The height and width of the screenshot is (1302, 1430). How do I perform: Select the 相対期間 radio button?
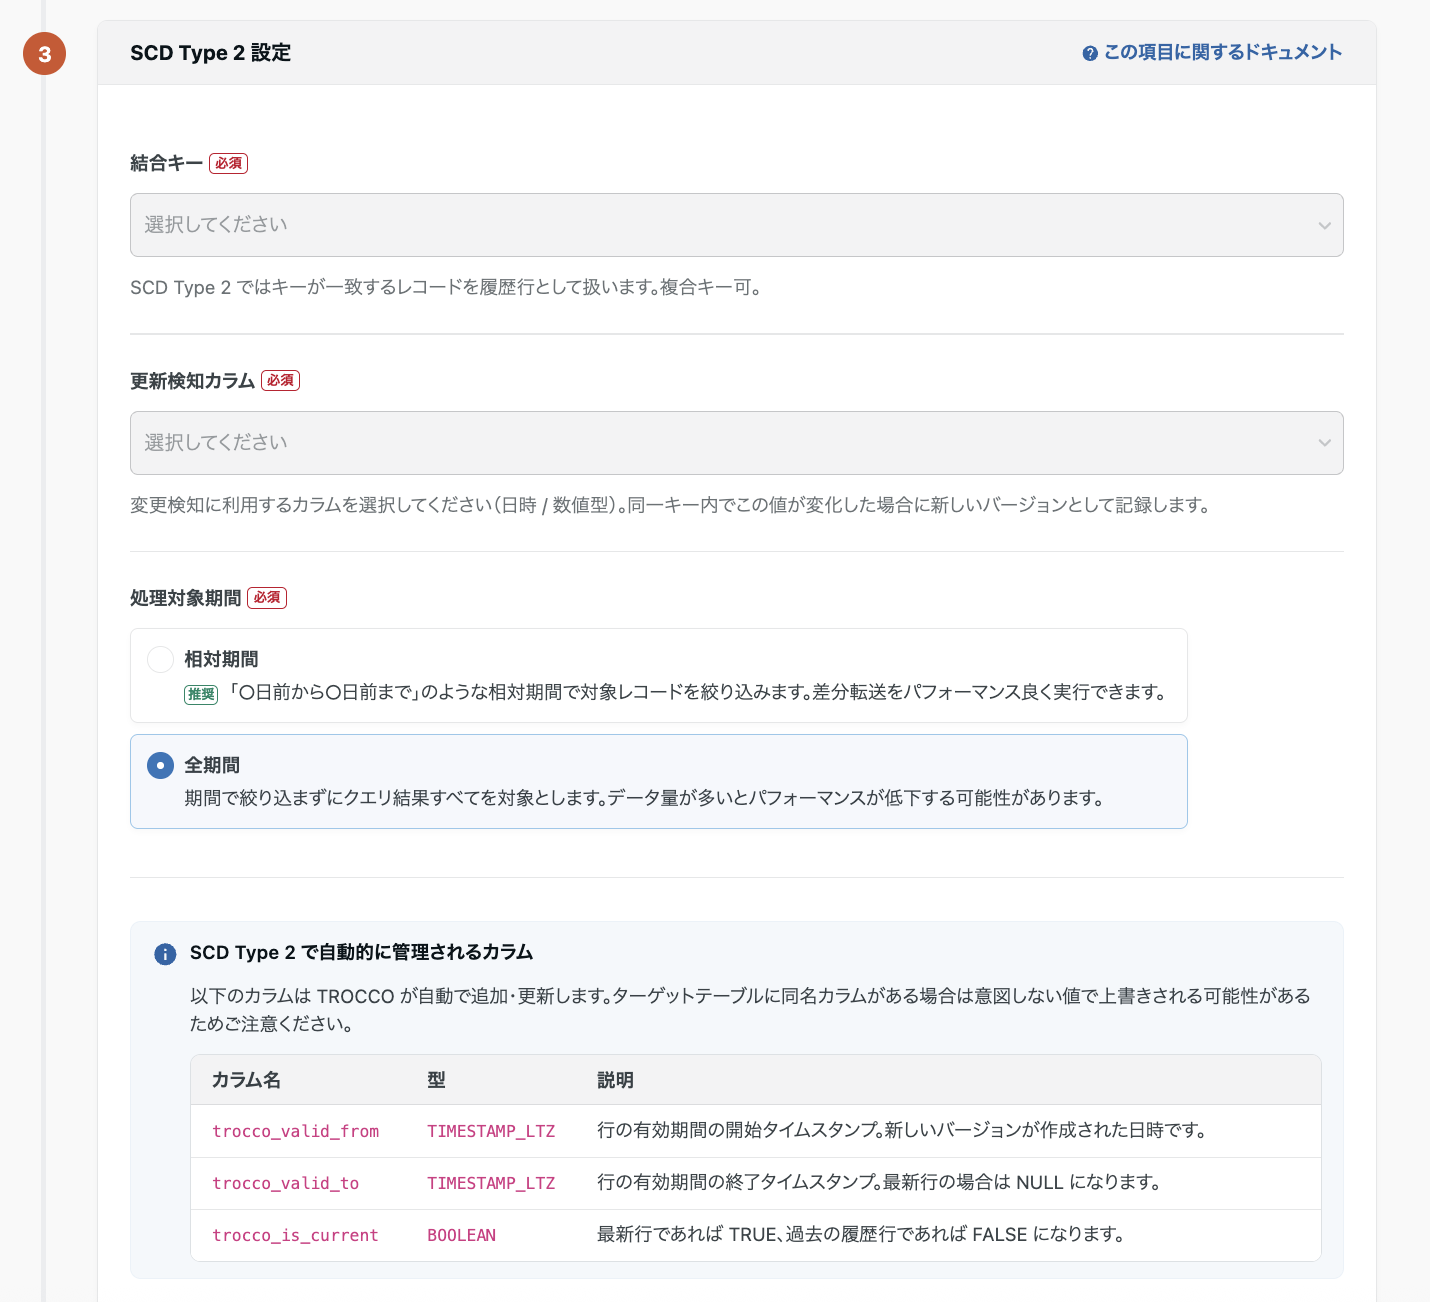160,659
